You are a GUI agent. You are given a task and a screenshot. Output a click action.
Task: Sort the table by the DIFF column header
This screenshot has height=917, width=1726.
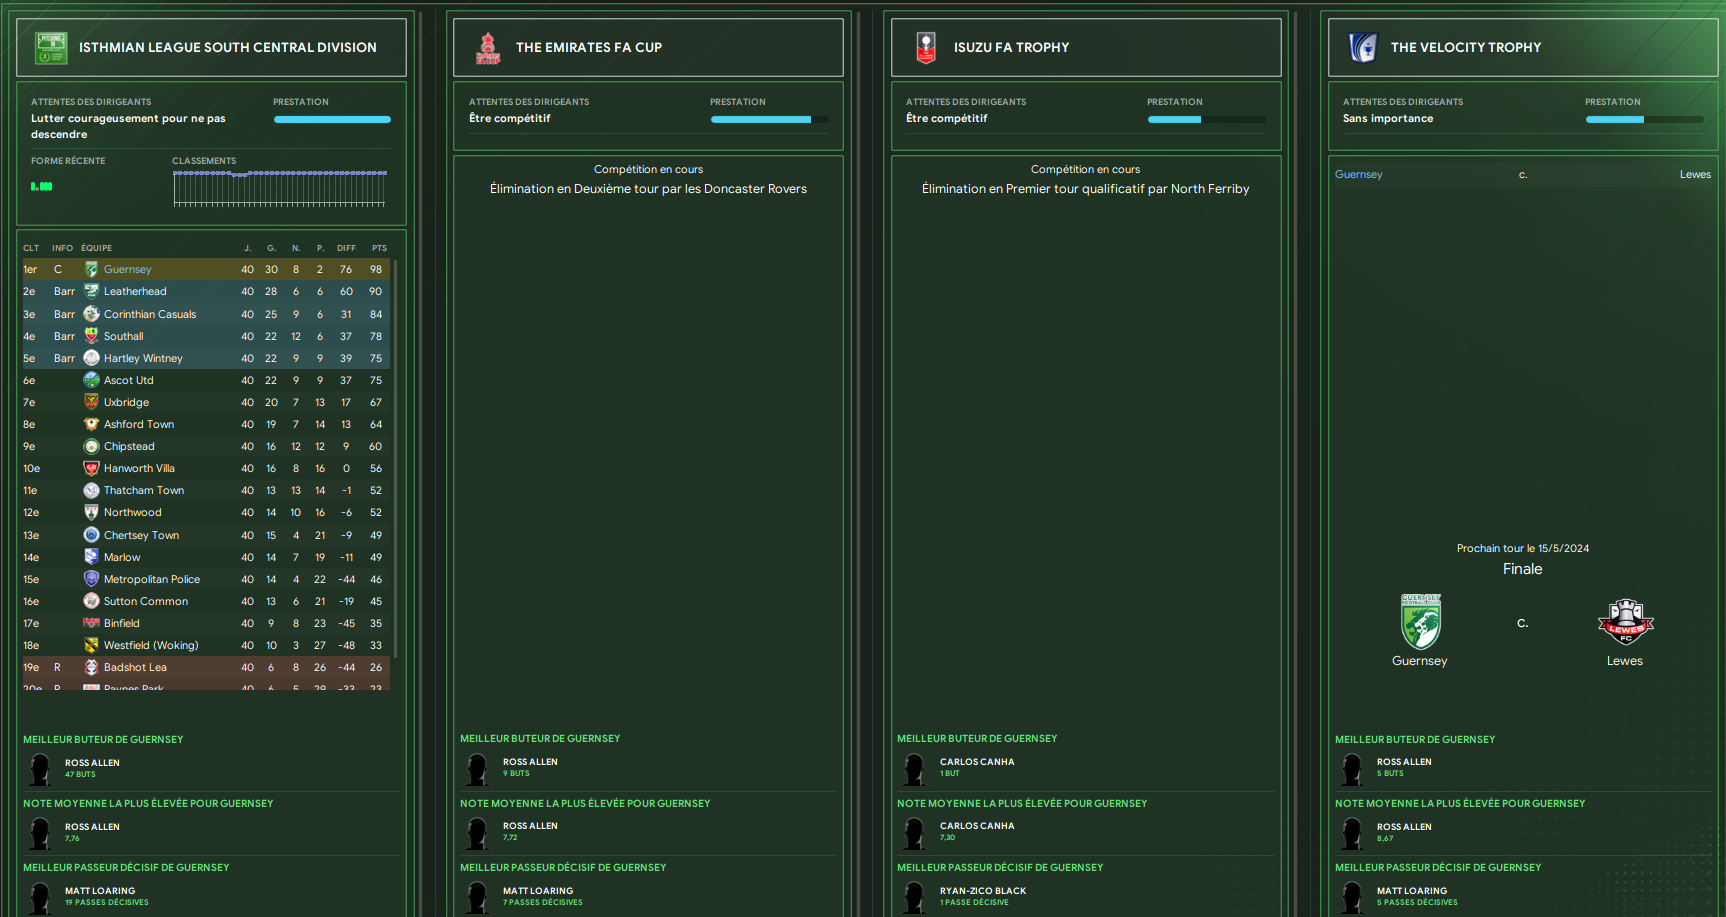[x=346, y=248]
